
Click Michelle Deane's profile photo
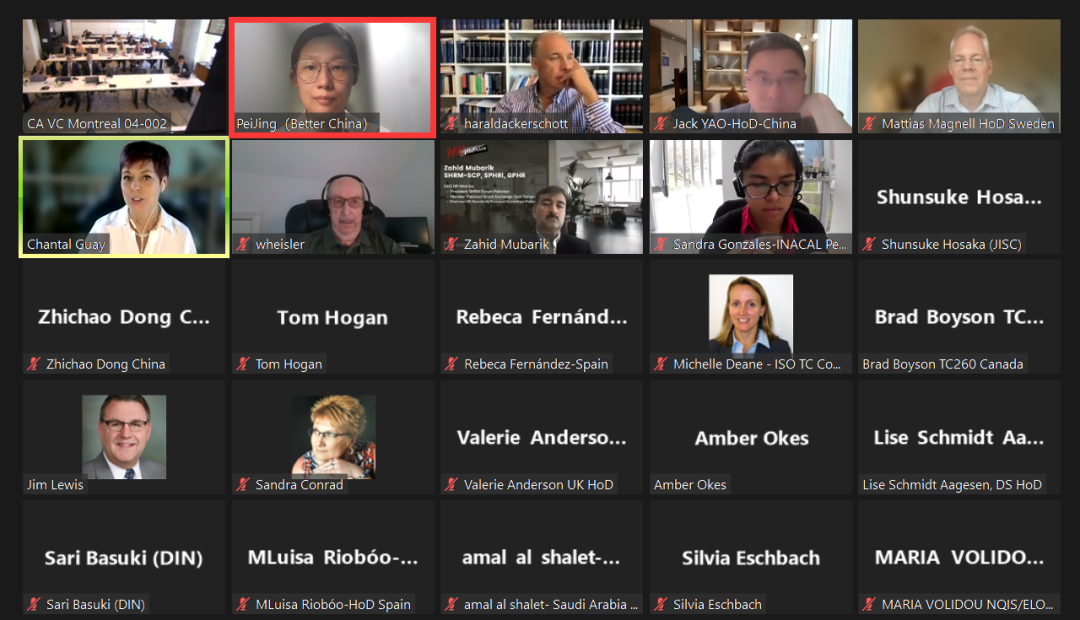751,313
